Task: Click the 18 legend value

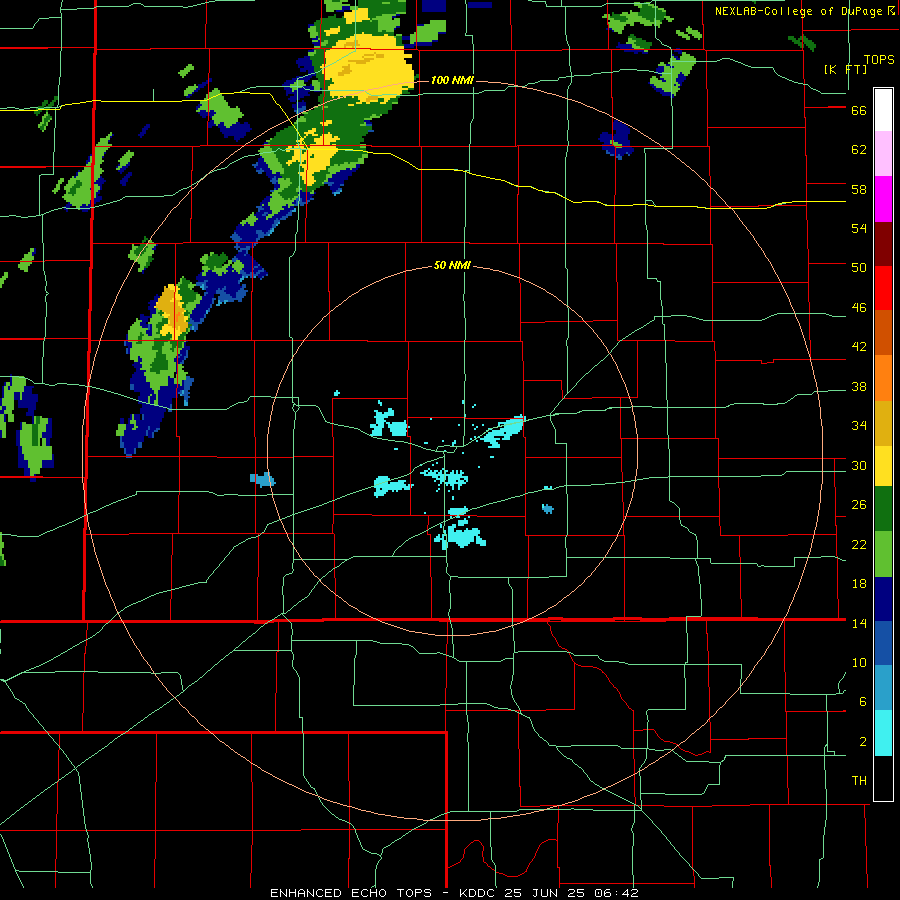Action: pyautogui.click(x=859, y=584)
